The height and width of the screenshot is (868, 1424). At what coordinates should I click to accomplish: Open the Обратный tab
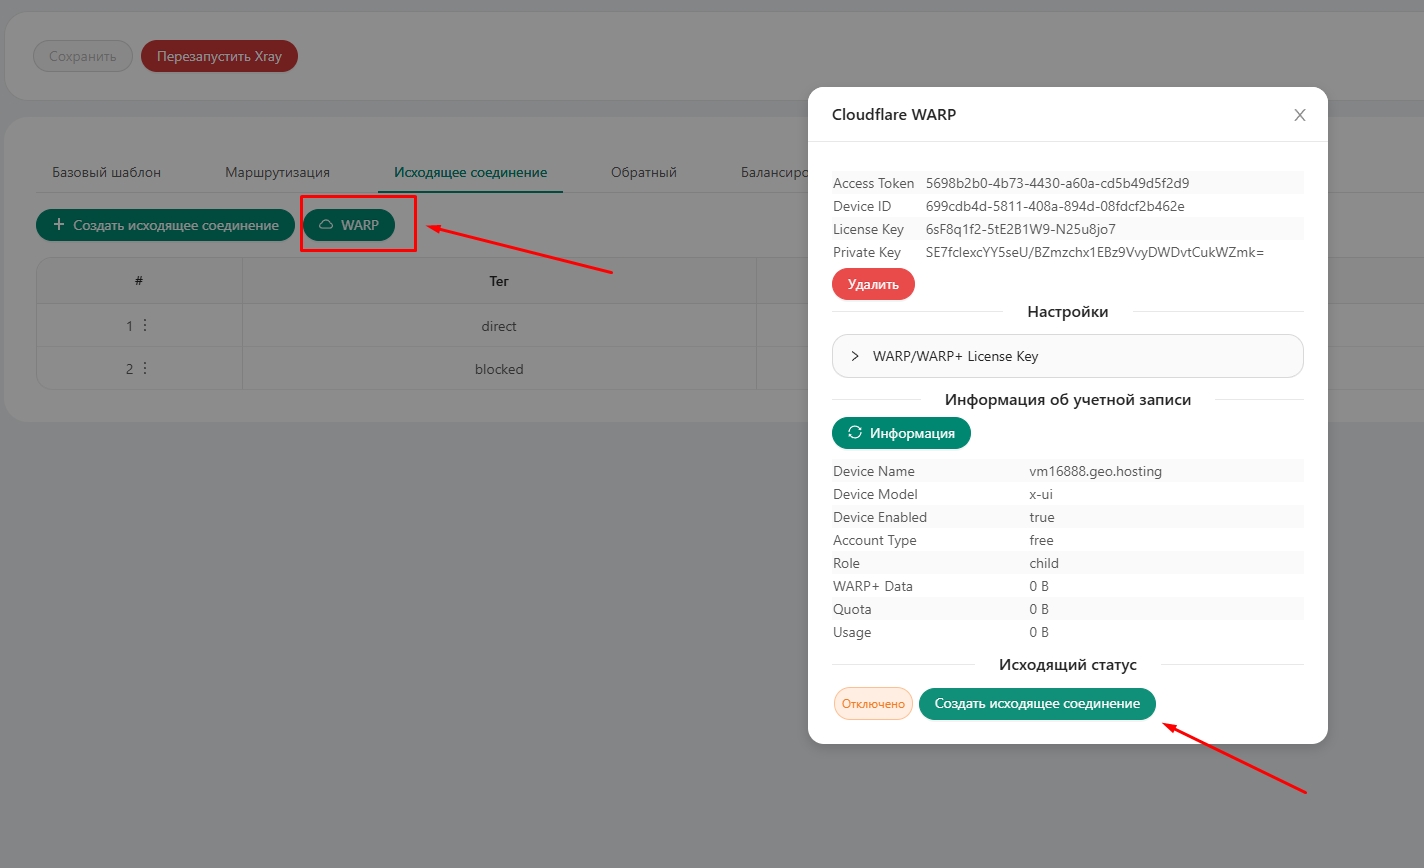[x=643, y=172]
